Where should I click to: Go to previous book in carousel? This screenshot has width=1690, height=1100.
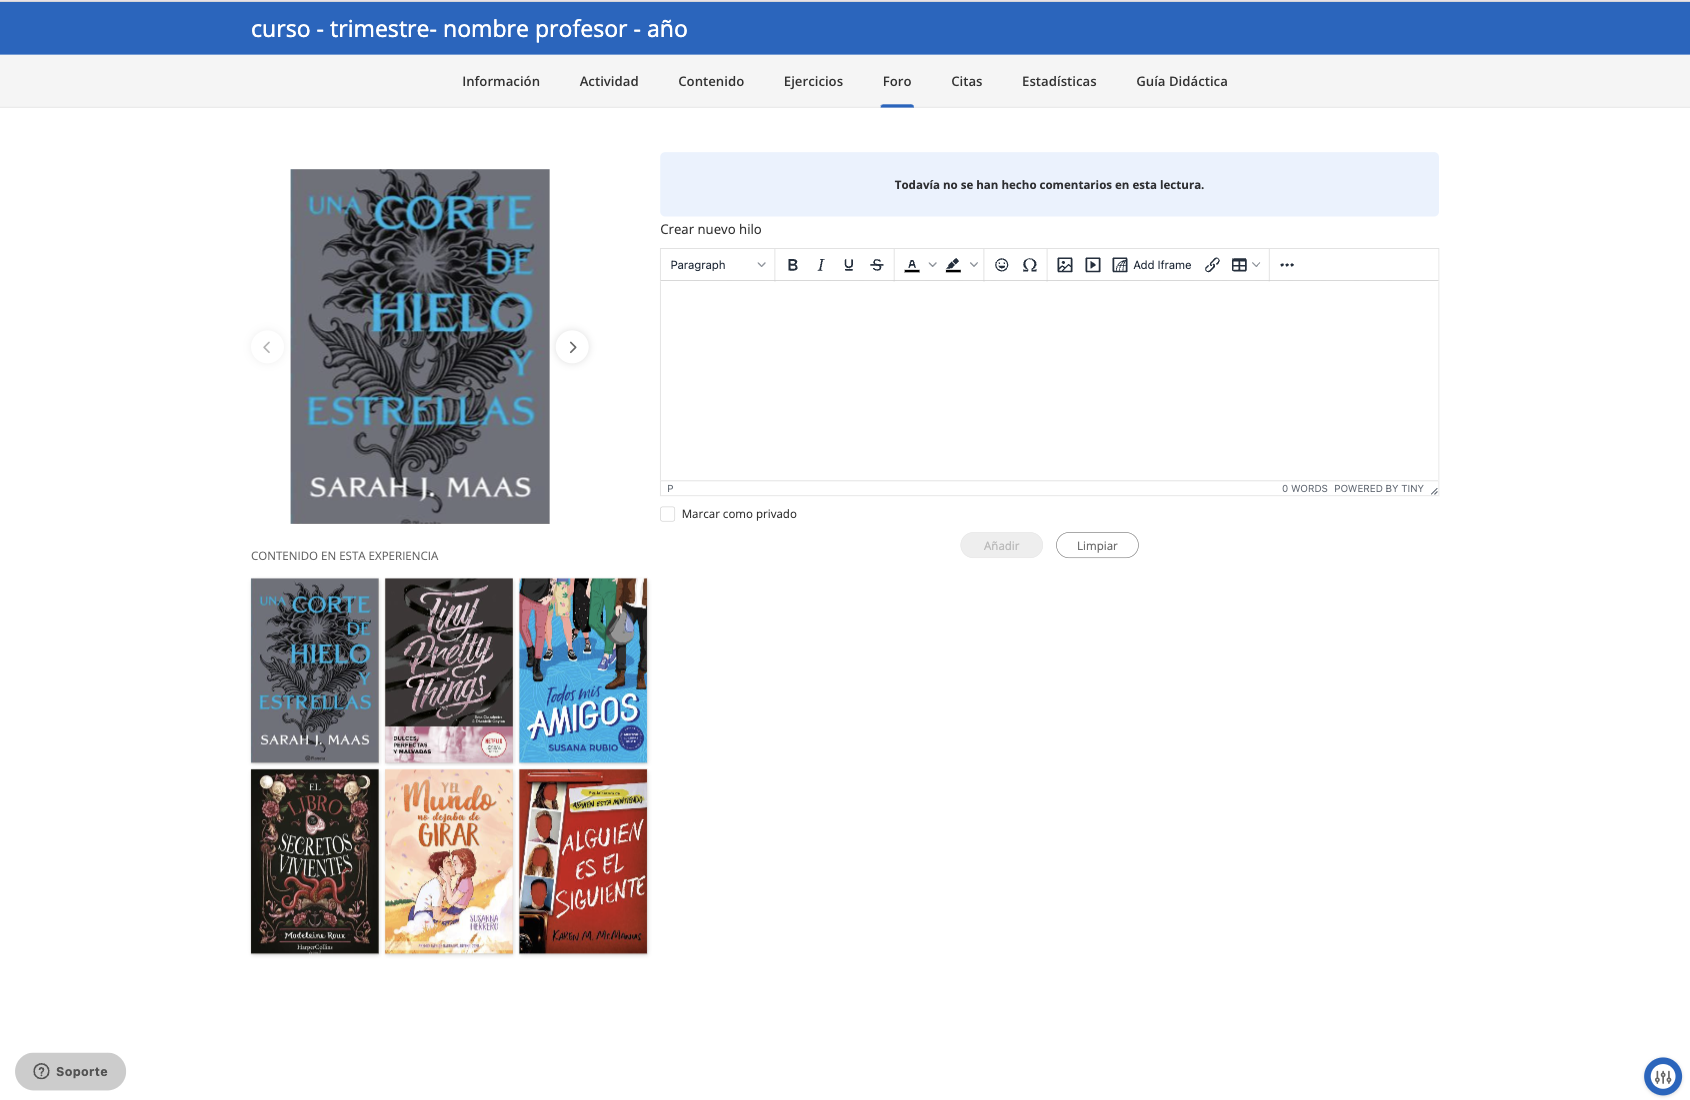[267, 347]
